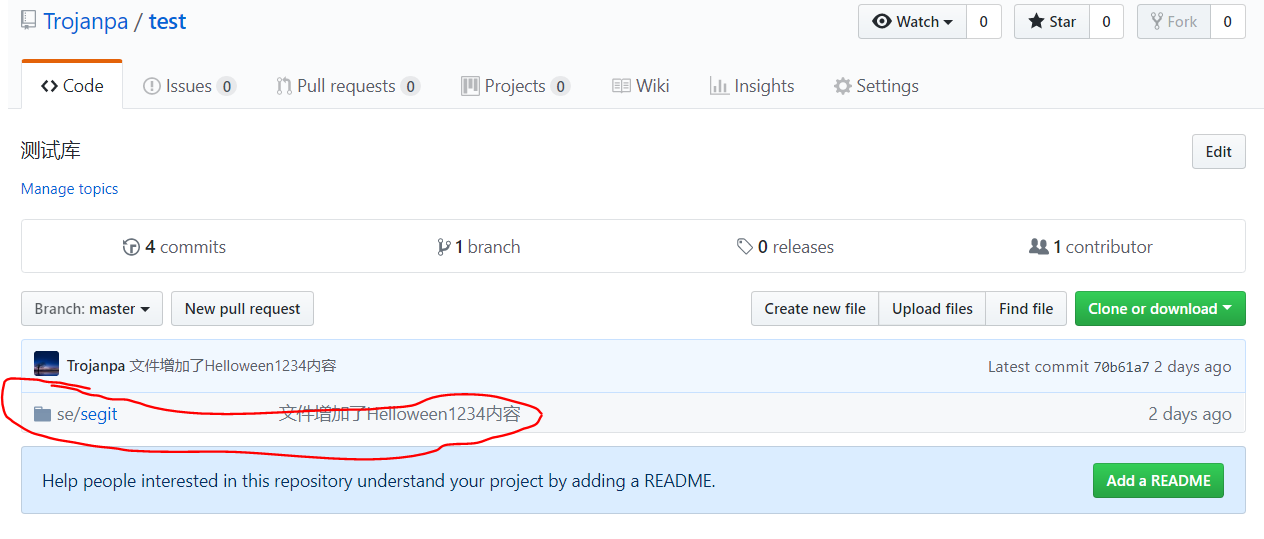Click Add a README button
Viewport: 1264px width, 539px height.
click(x=1158, y=481)
